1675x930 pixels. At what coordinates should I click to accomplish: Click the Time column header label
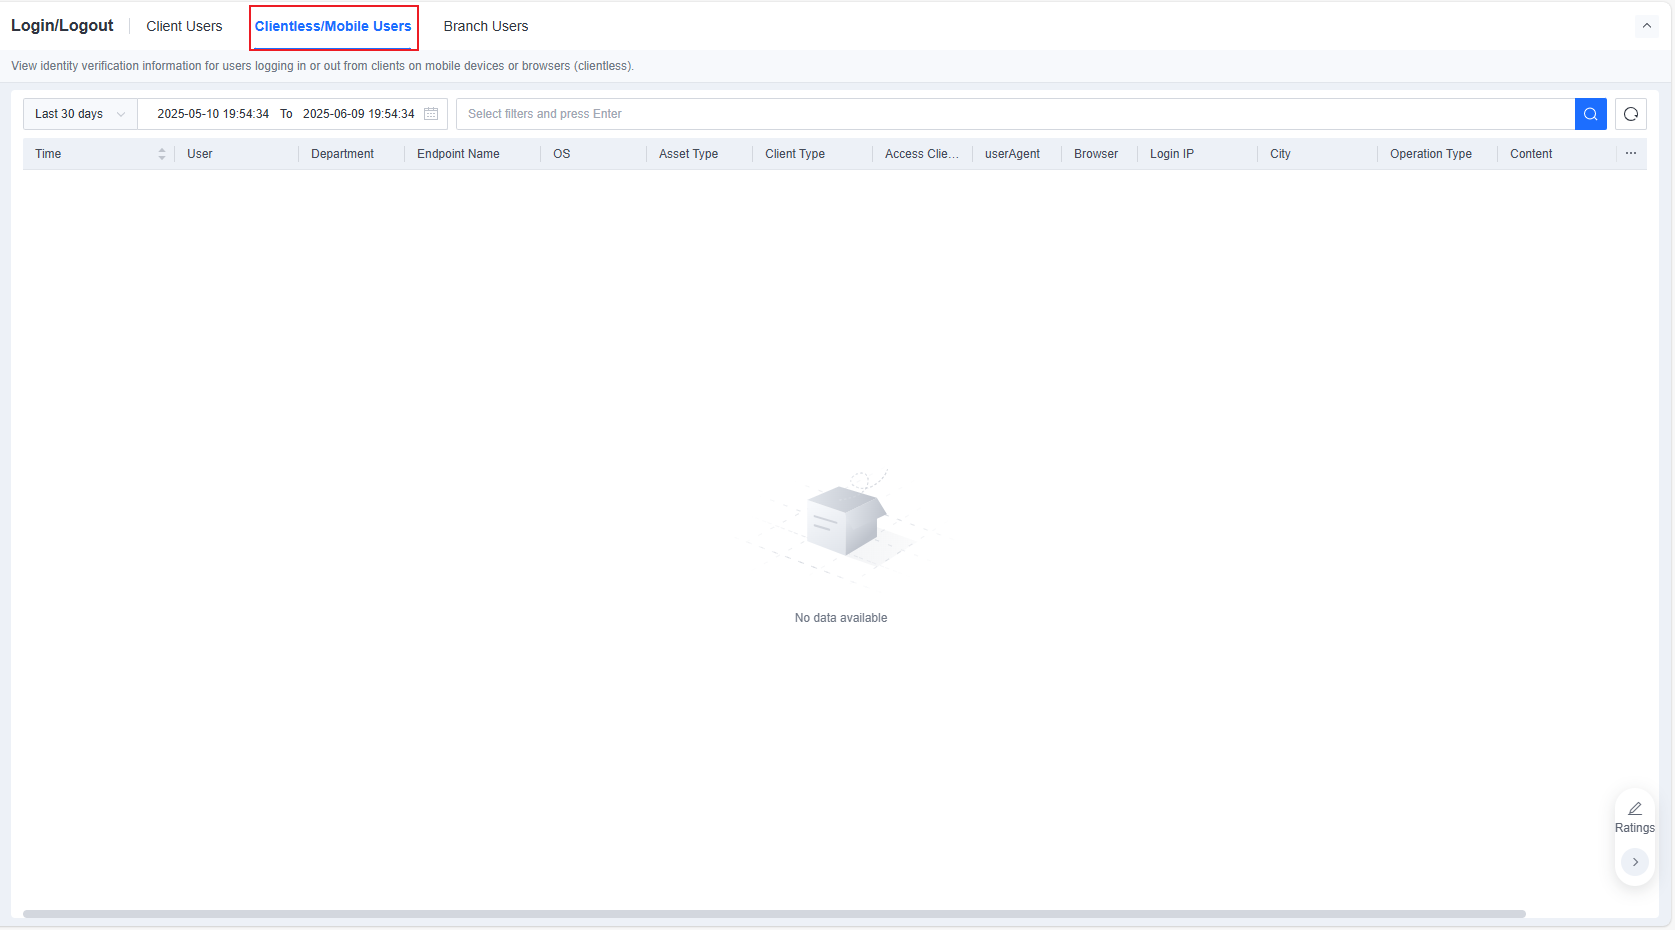coord(48,154)
